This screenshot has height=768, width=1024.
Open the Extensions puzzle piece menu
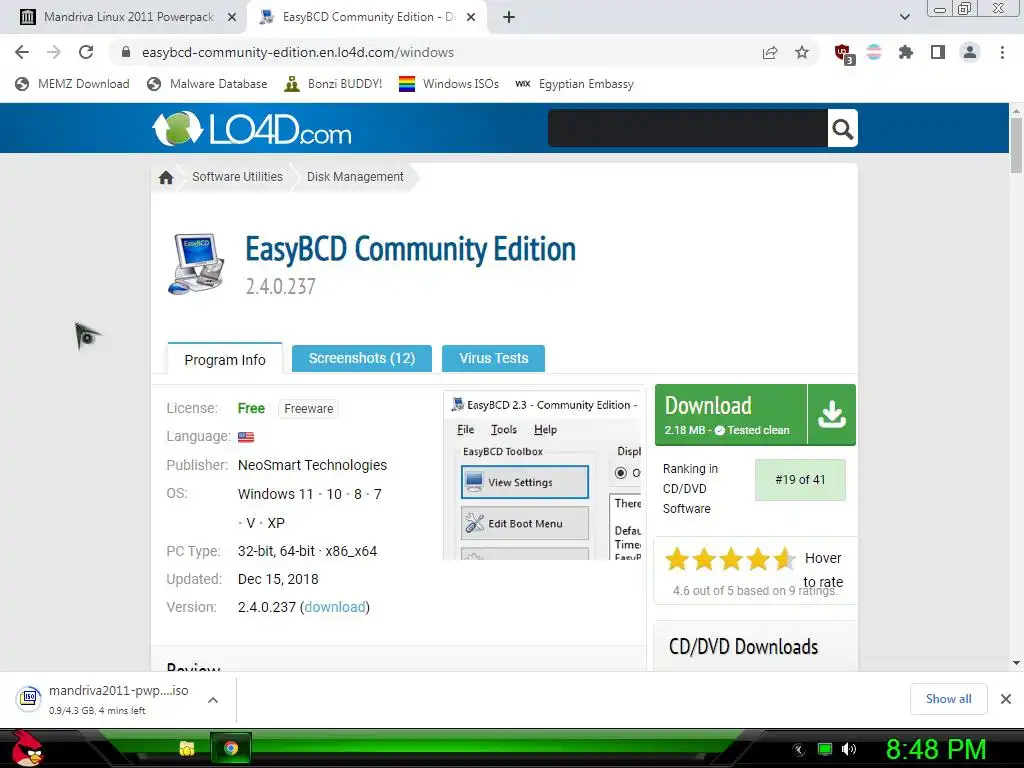[905, 52]
